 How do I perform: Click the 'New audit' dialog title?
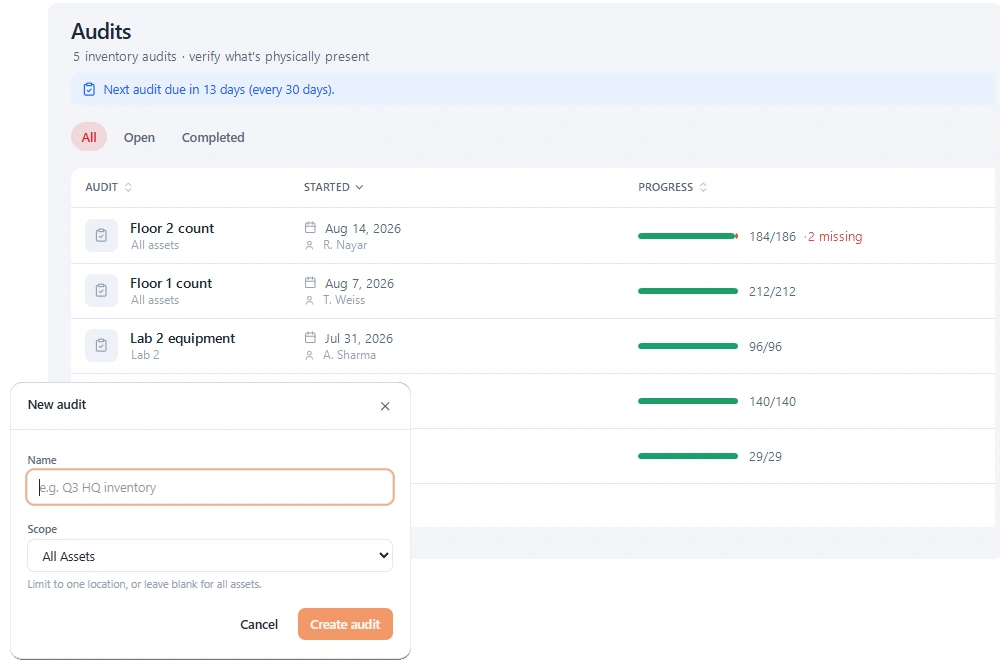pos(57,404)
